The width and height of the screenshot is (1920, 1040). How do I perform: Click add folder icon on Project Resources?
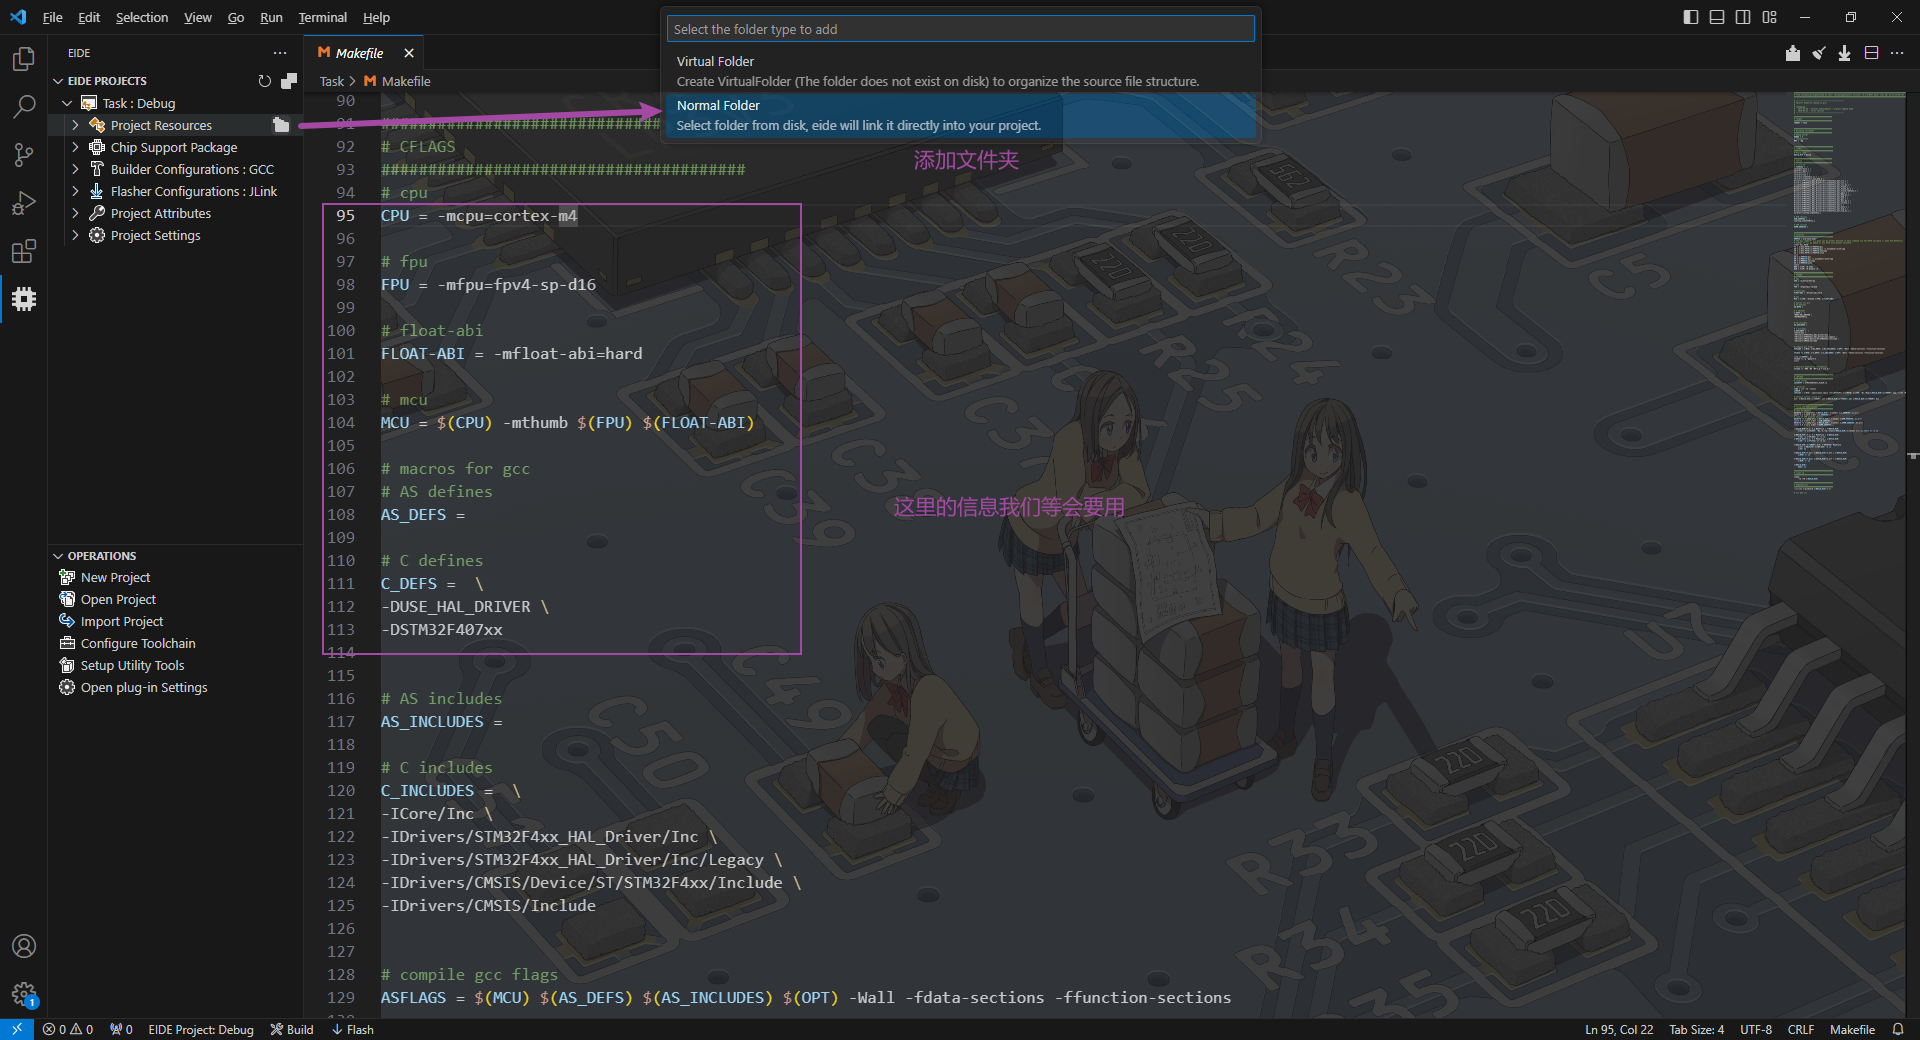coord(281,125)
